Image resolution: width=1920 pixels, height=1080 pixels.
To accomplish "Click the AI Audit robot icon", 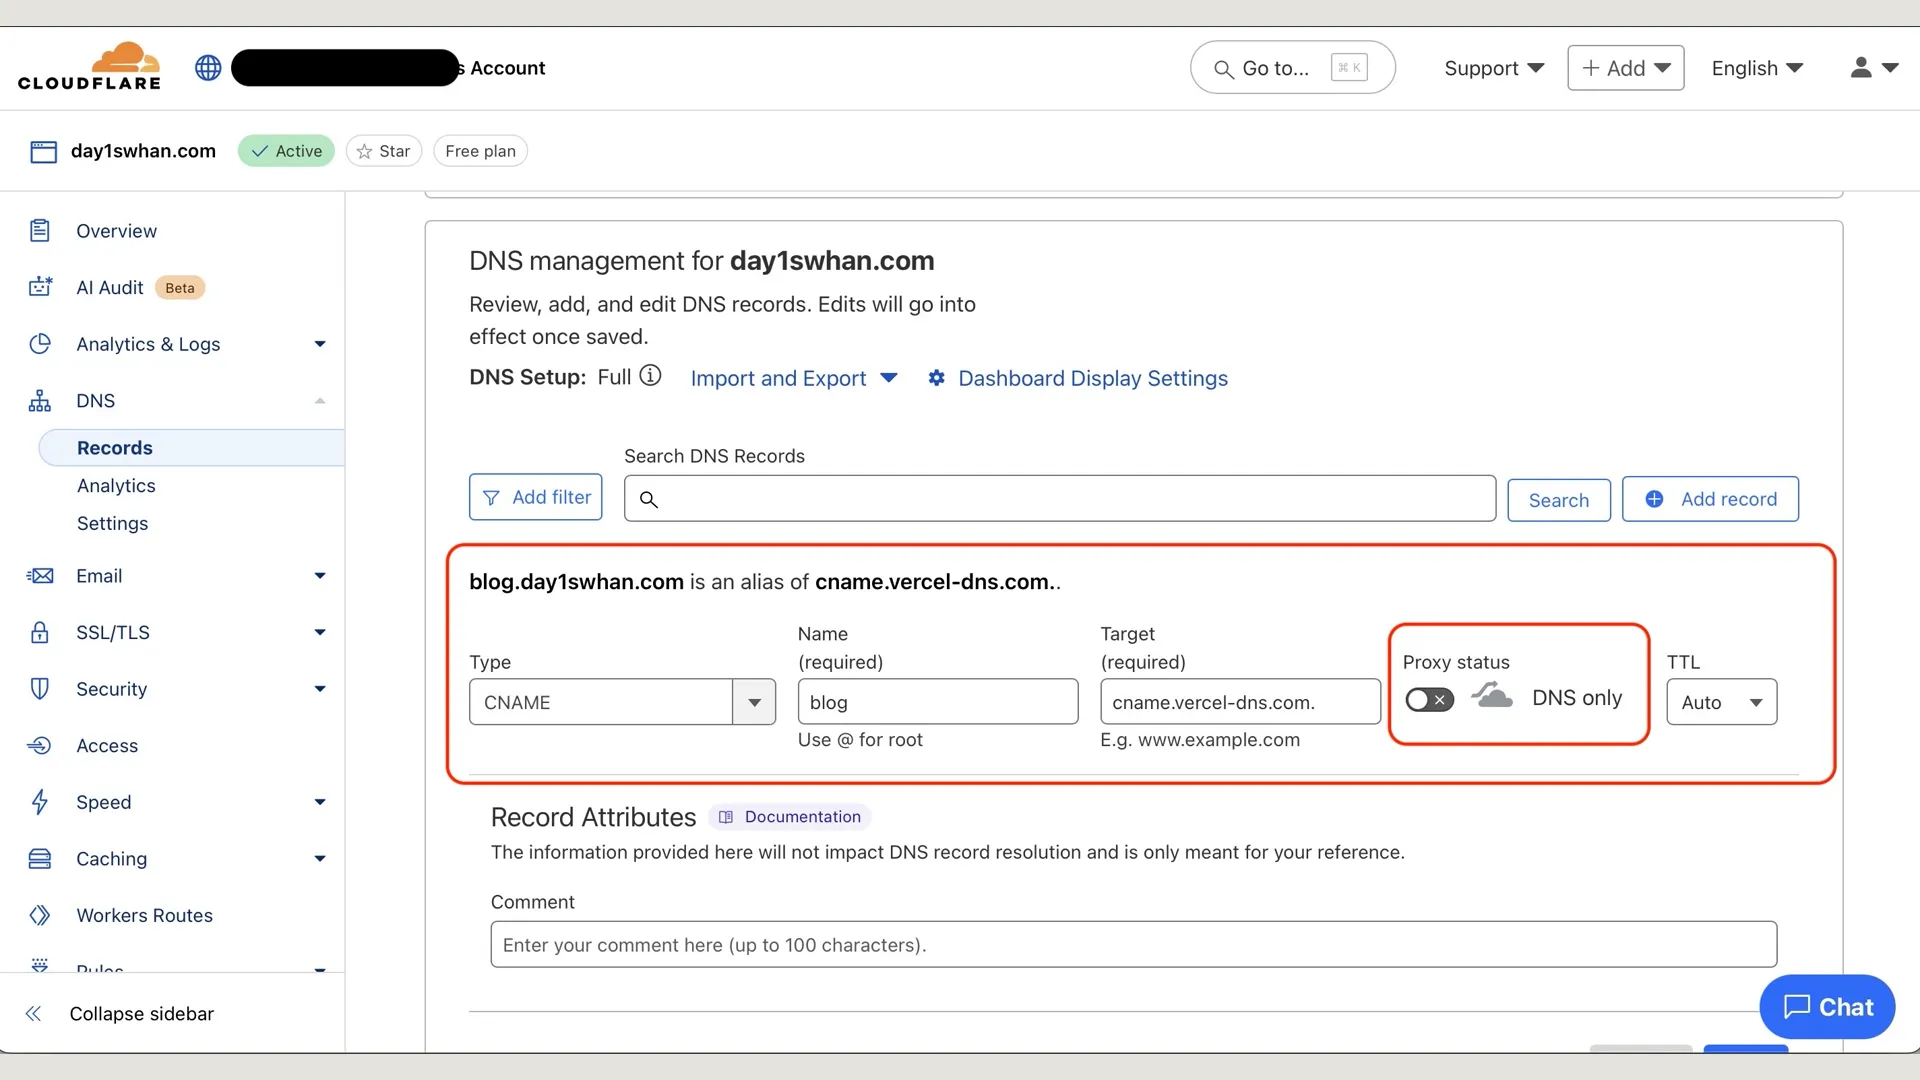I will pos(40,287).
